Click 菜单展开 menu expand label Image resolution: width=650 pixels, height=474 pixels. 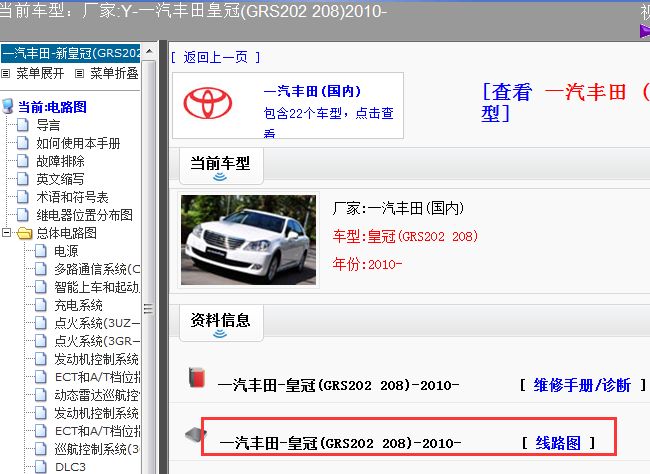(40, 74)
